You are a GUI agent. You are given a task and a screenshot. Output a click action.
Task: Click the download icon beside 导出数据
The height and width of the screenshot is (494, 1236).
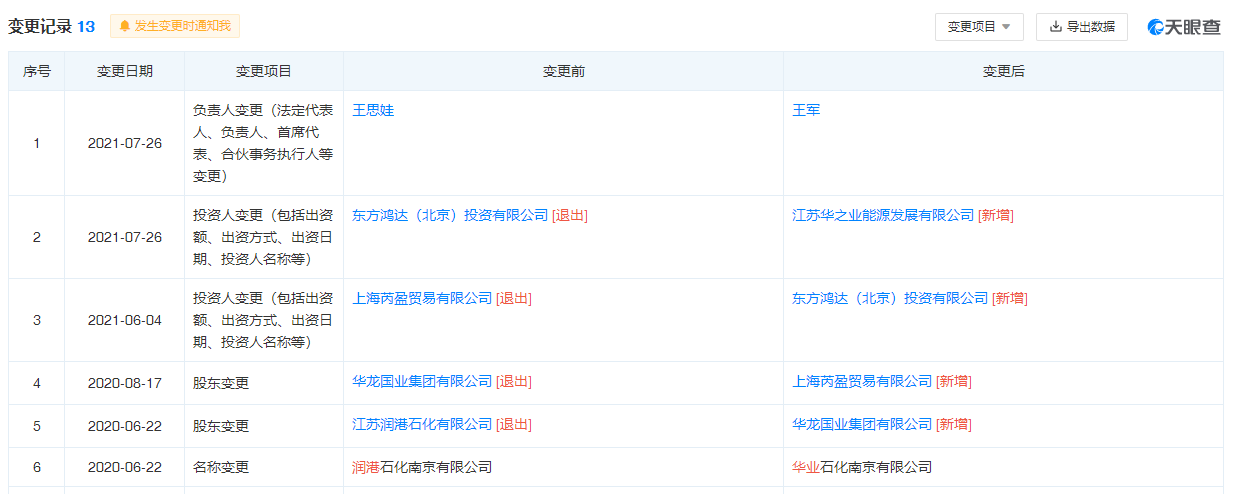(1055, 27)
